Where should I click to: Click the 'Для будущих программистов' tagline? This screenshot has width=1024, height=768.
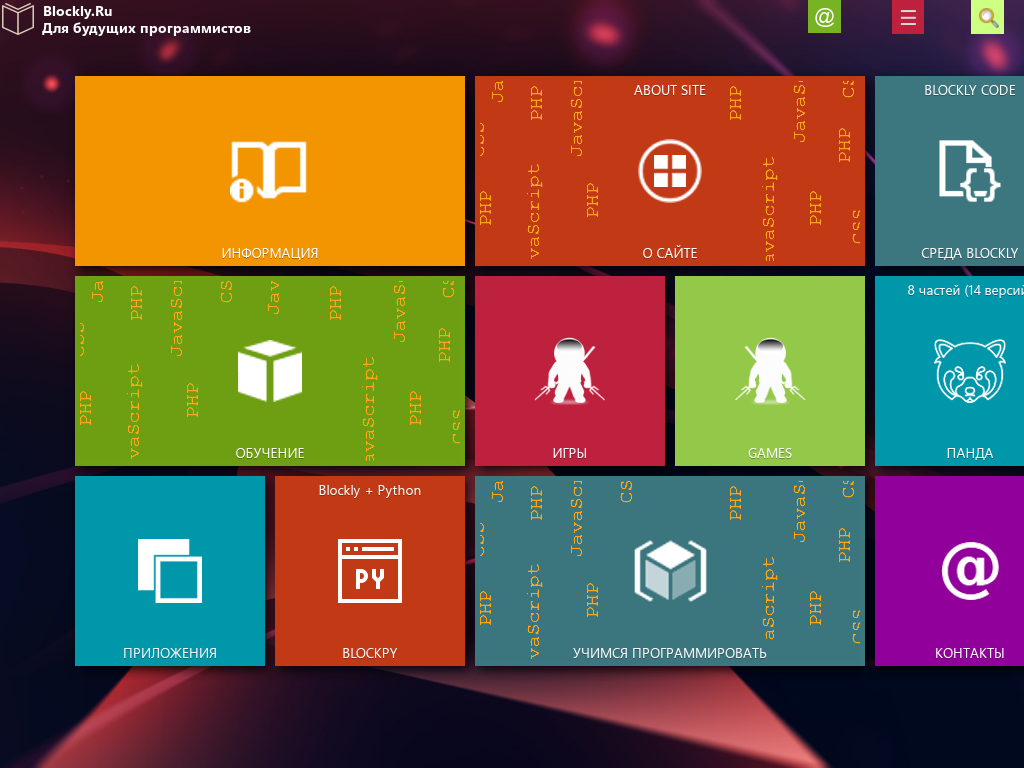click(x=146, y=29)
